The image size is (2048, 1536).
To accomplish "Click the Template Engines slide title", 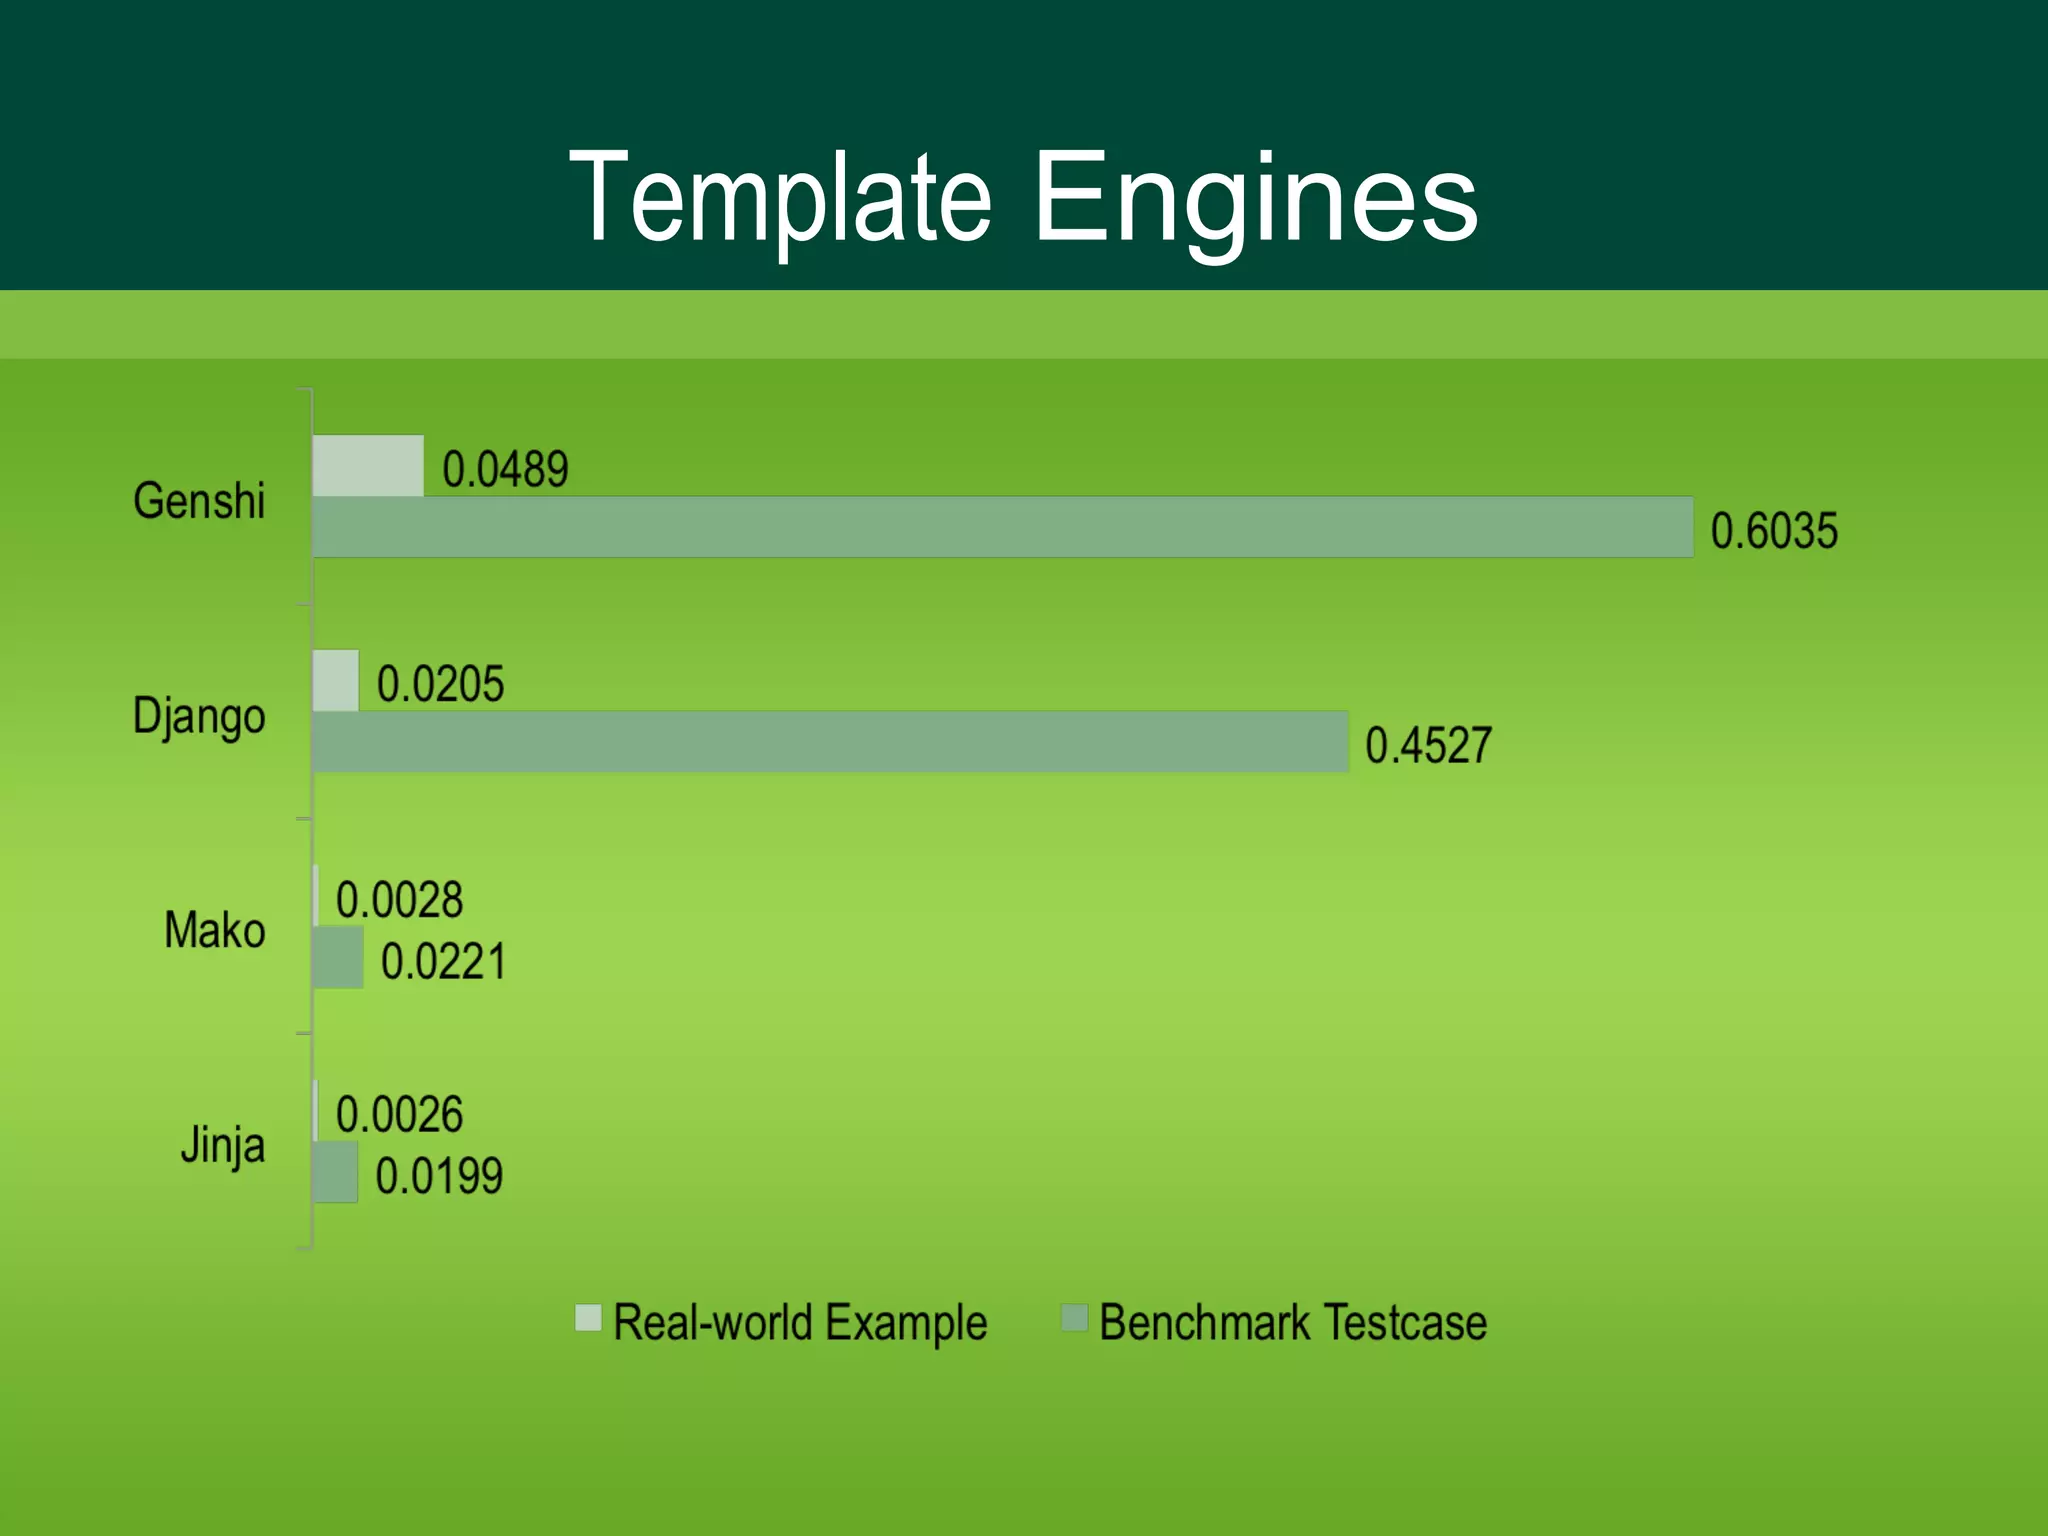I will click(1023, 197).
